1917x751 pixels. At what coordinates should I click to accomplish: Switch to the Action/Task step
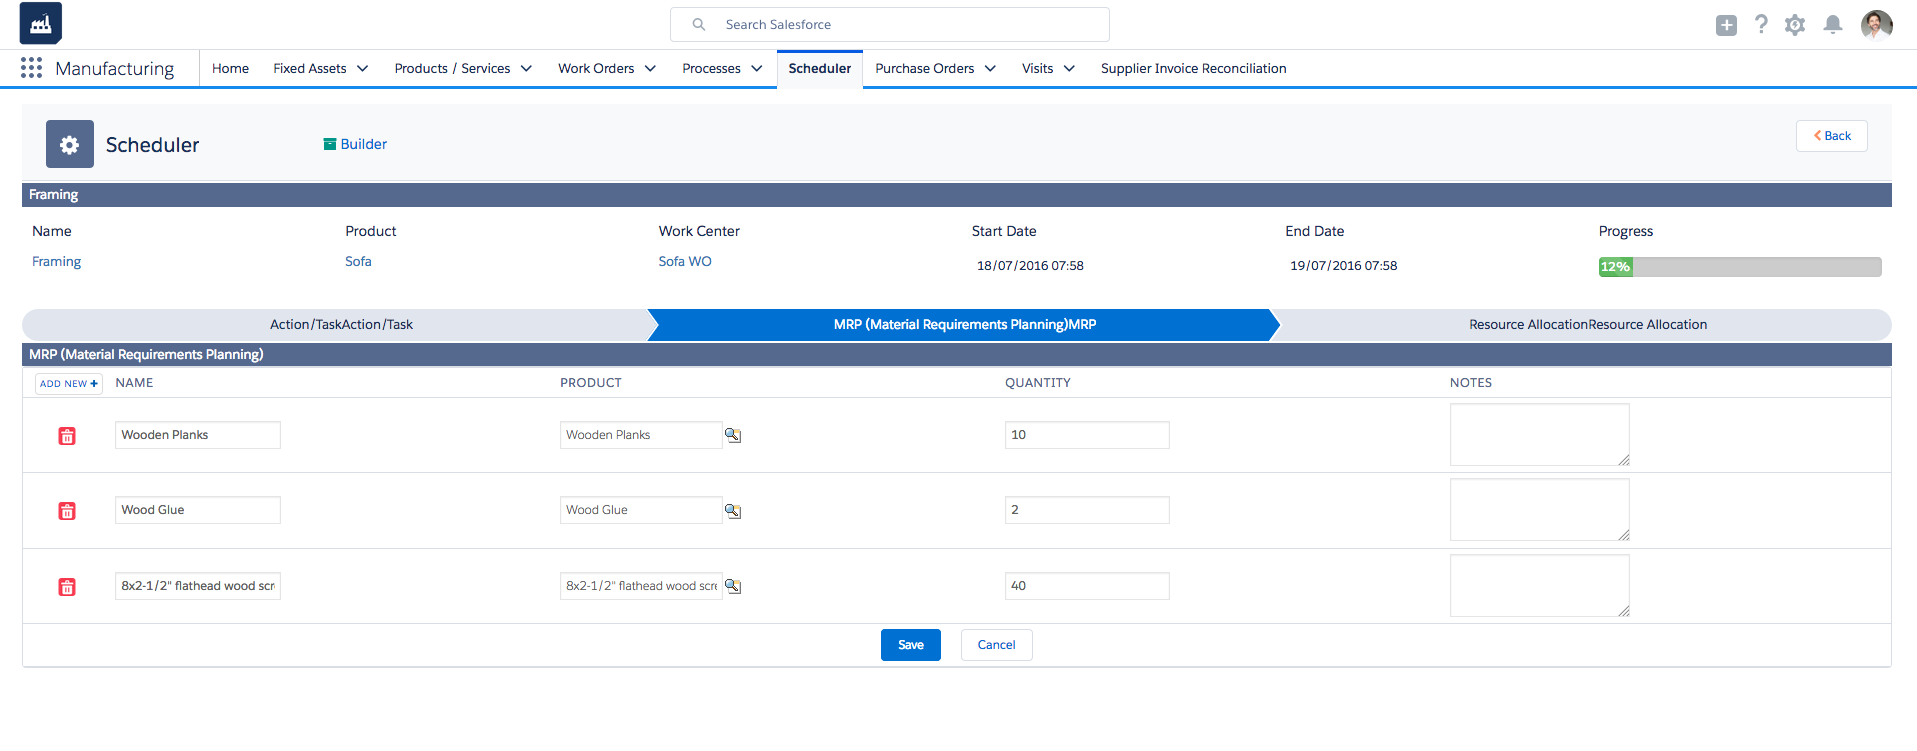341,325
